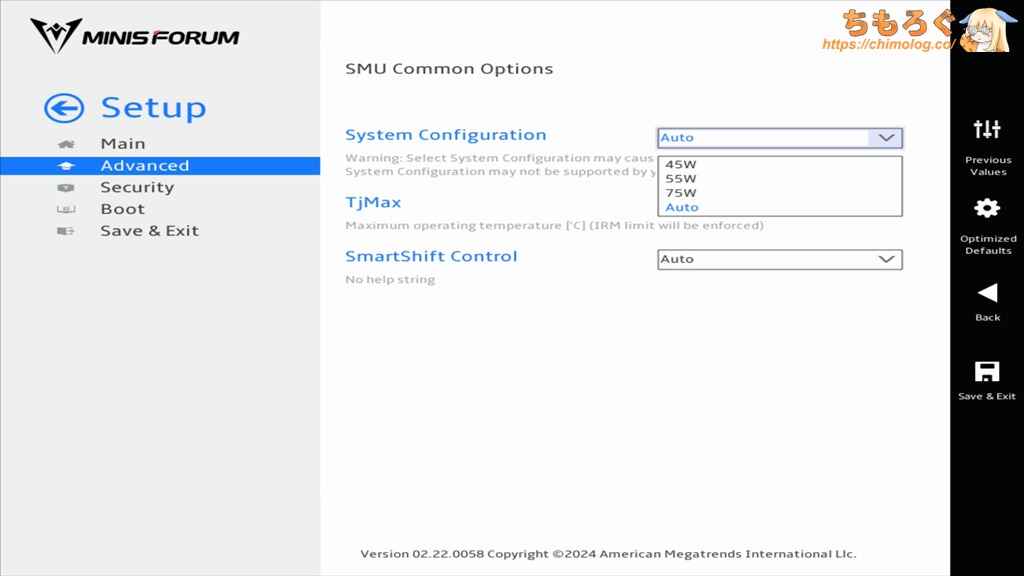Choose 55W from System Configuration list
The height and width of the screenshot is (576, 1024).
click(681, 179)
